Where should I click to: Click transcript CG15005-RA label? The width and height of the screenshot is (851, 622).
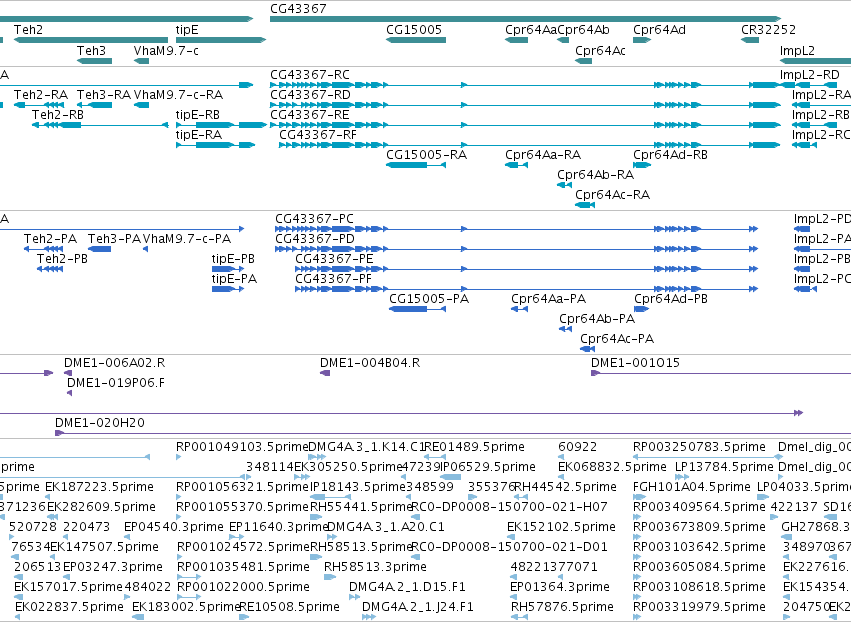[427, 155]
